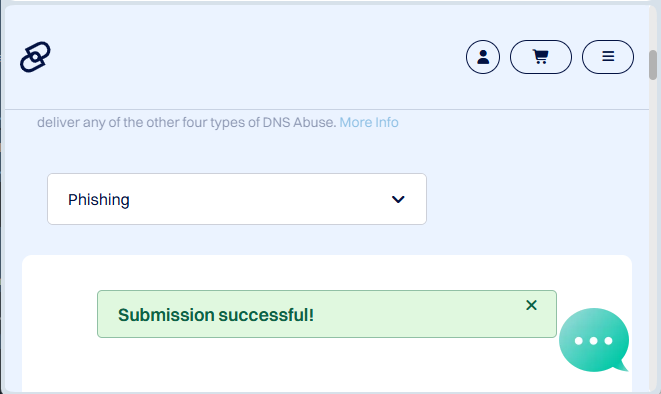
Task: Click the chain-link site logo
Action: click(35, 57)
